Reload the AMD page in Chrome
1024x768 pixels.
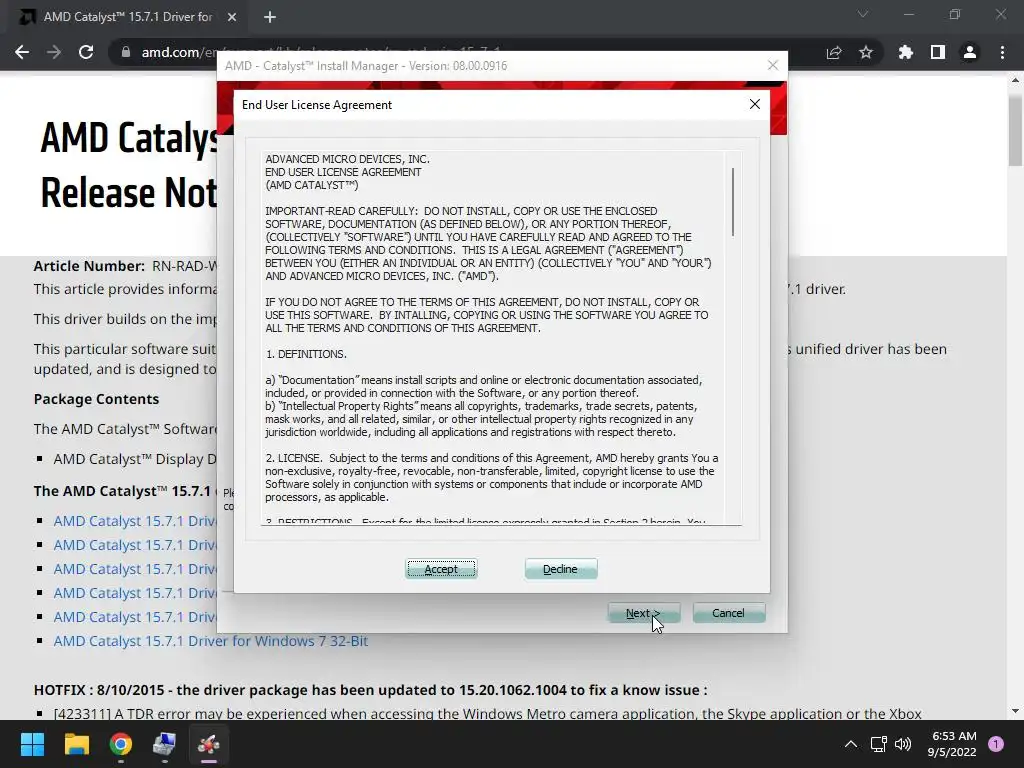click(86, 52)
